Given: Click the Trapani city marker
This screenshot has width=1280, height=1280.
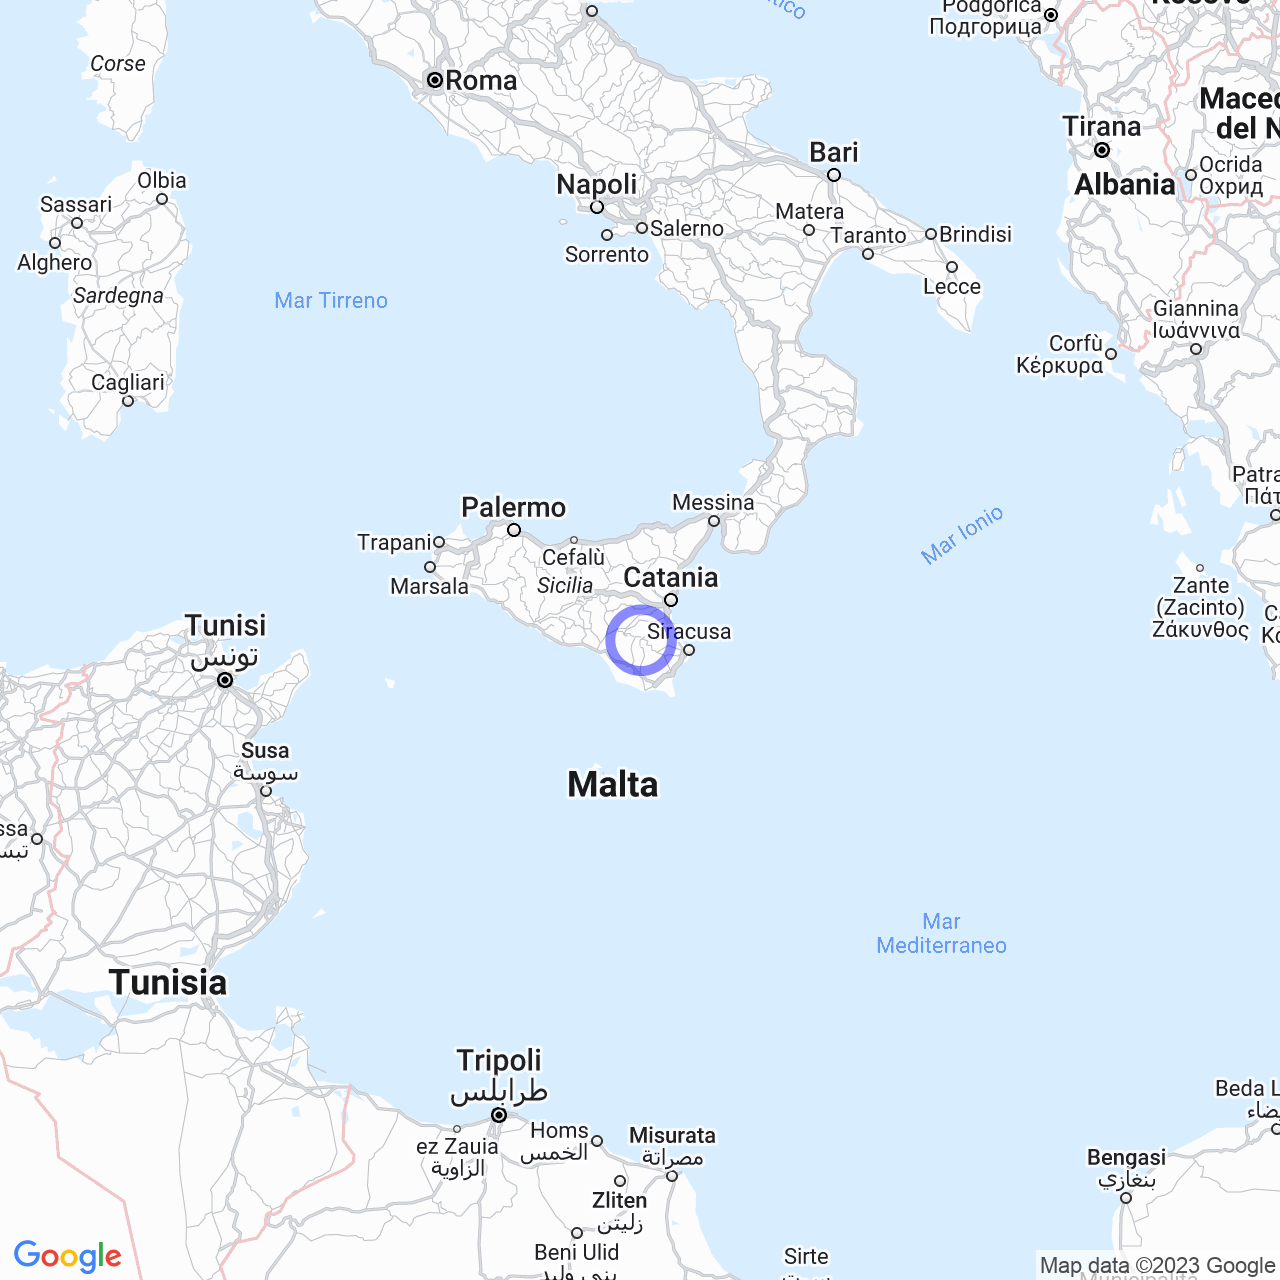Looking at the screenshot, I should pyautogui.click(x=439, y=542).
